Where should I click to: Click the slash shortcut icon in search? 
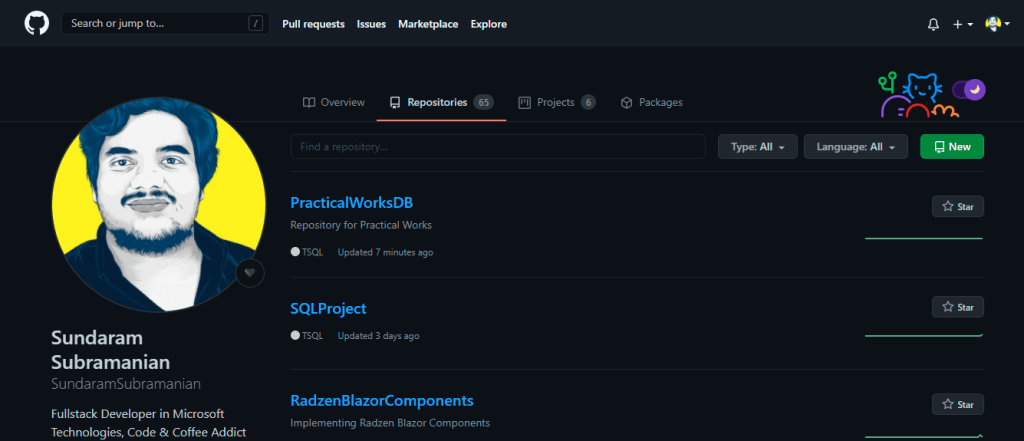[256, 23]
